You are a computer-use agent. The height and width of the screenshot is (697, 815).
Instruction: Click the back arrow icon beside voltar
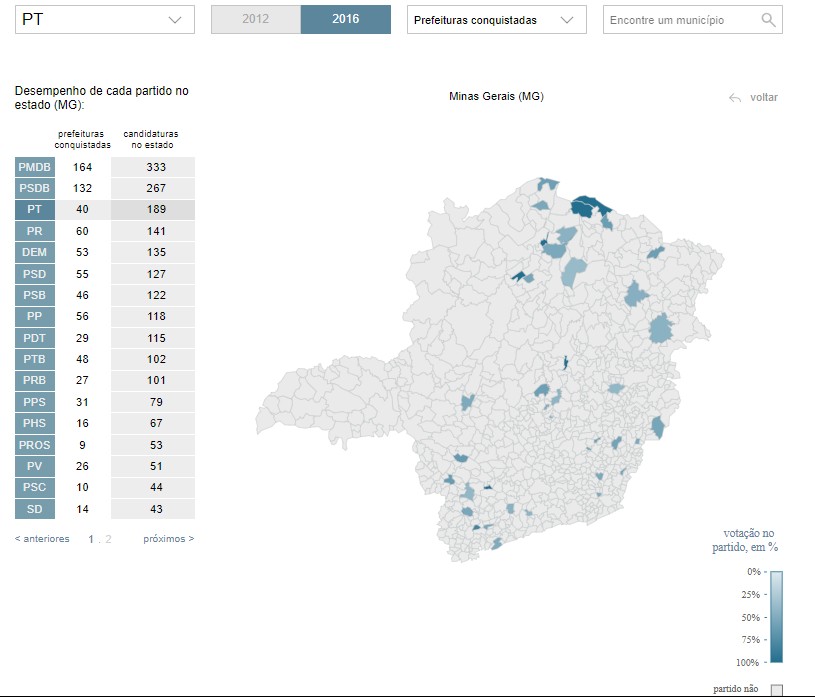(x=735, y=98)
